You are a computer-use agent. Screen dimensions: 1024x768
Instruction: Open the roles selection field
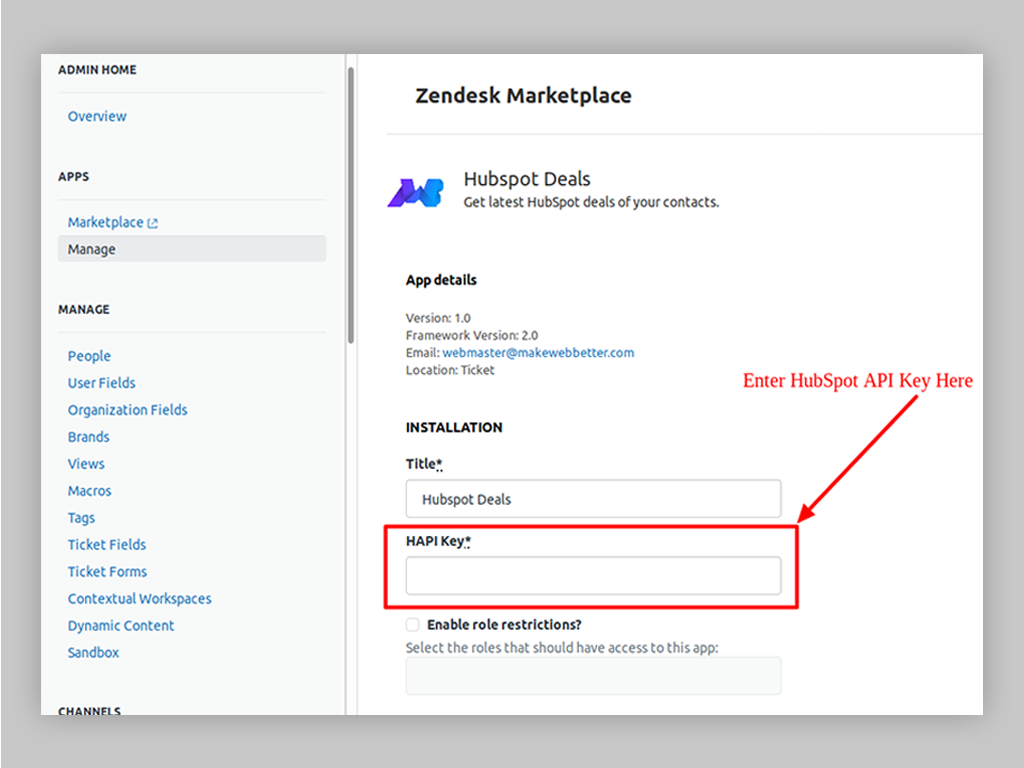[x=593, y=675]
